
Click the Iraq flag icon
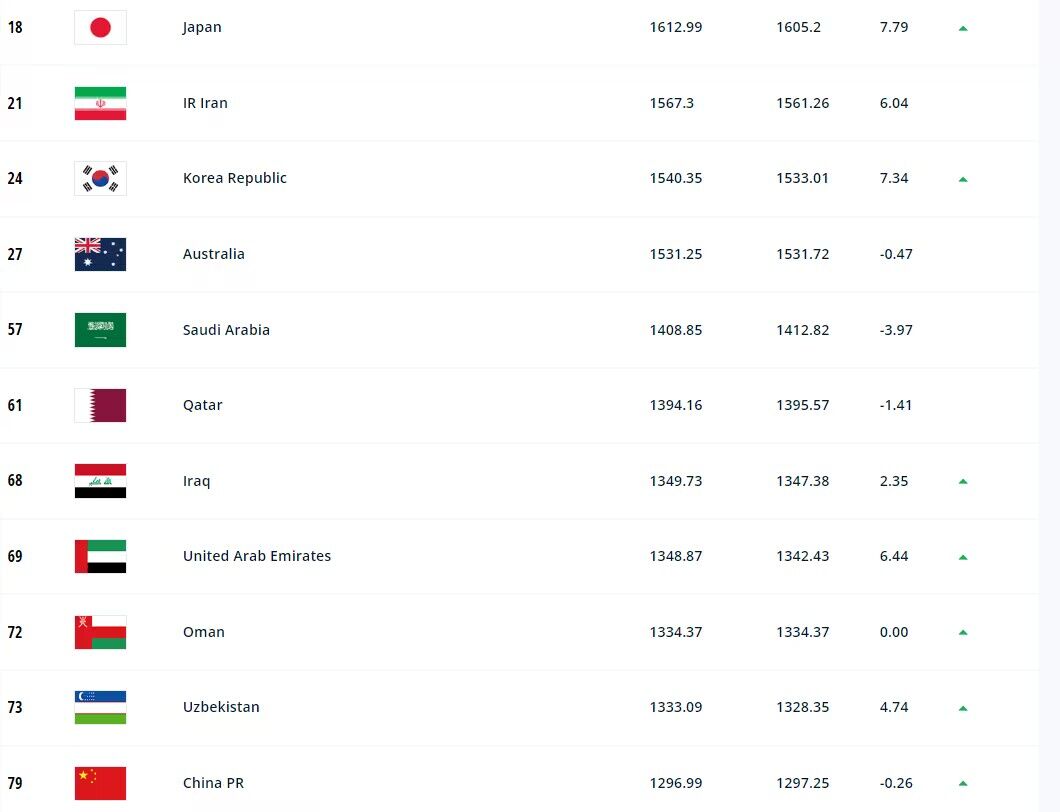point(100,481)
